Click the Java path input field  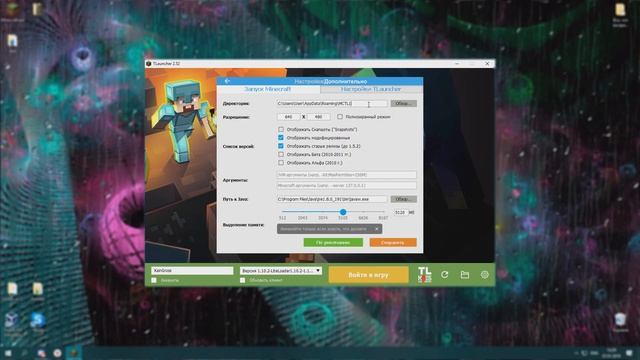coord(332,199)
